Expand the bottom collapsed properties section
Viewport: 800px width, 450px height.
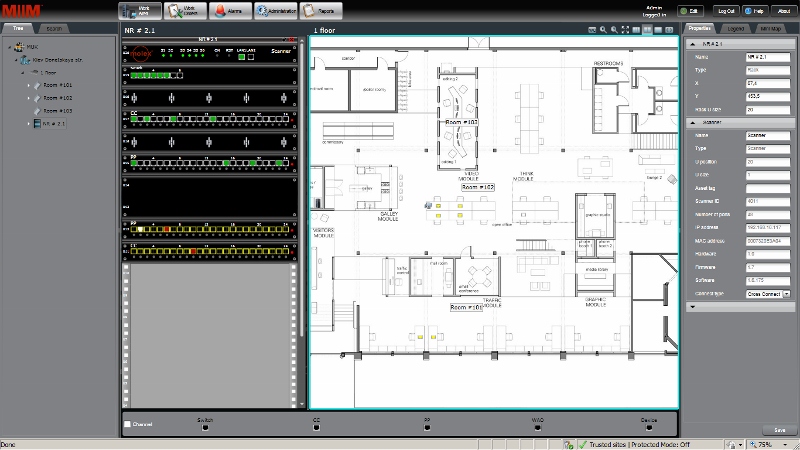point(693,307)
